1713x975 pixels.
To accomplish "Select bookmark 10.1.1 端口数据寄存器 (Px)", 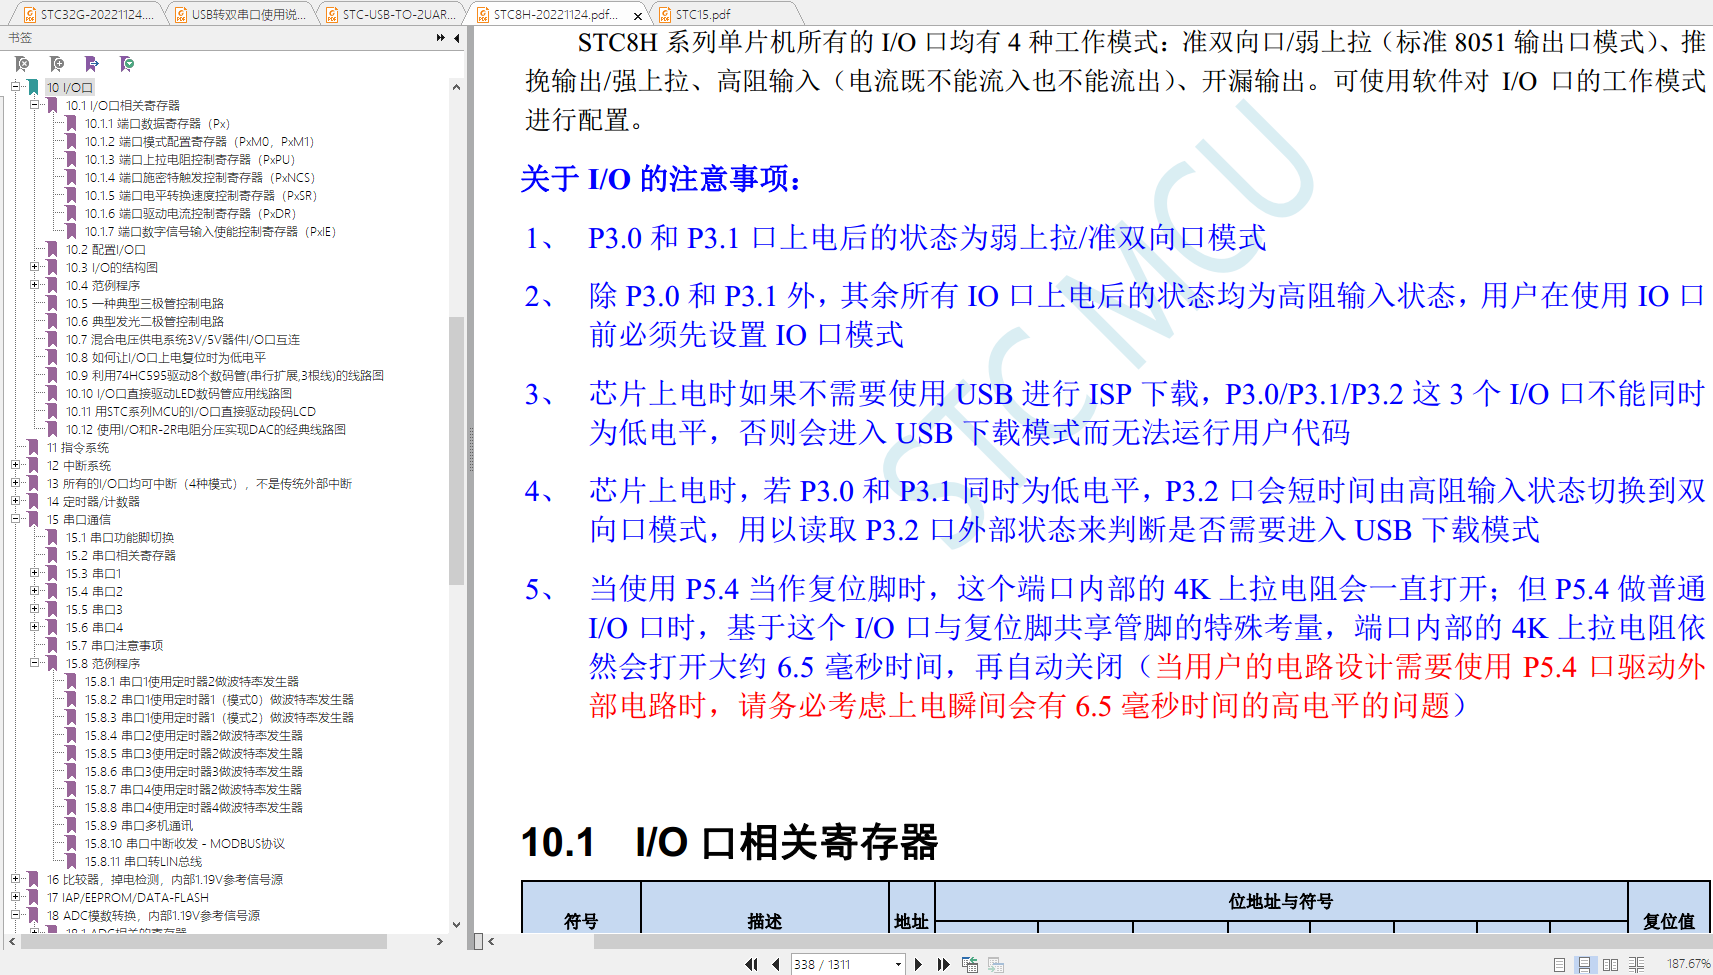I will click(157, 124).
